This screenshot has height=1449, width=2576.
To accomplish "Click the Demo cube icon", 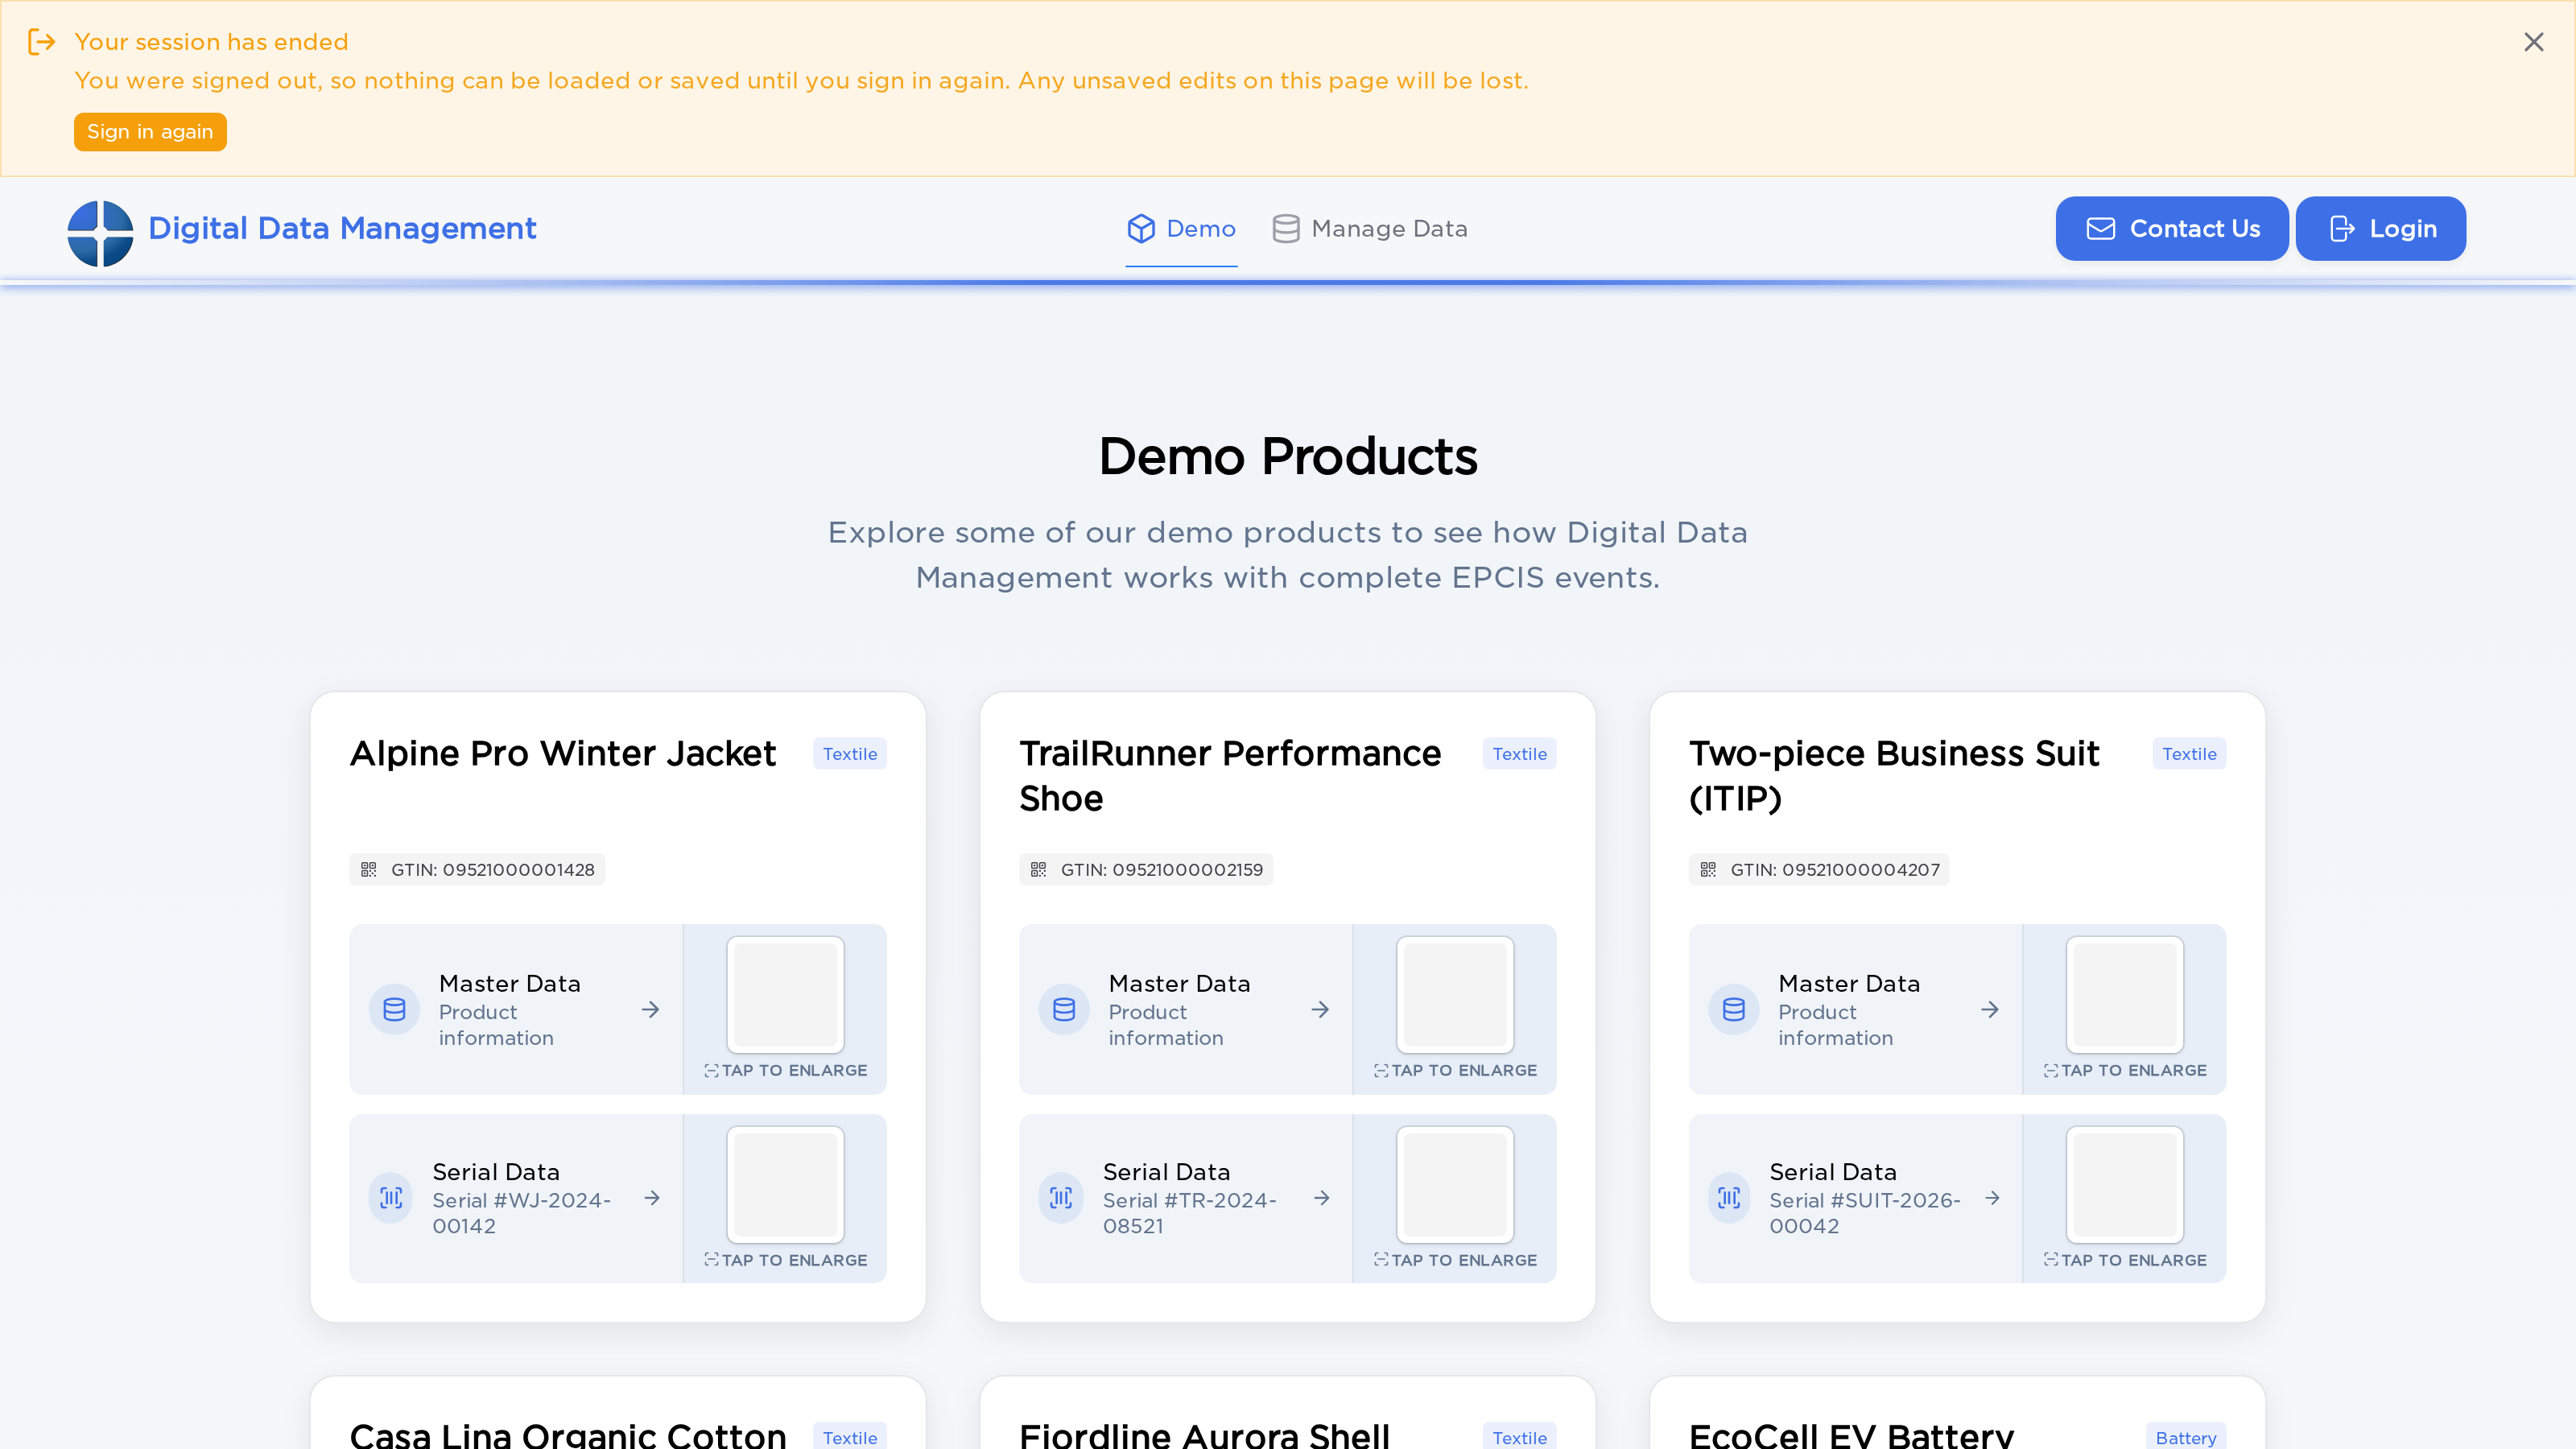I will (x=1141, y=229).
